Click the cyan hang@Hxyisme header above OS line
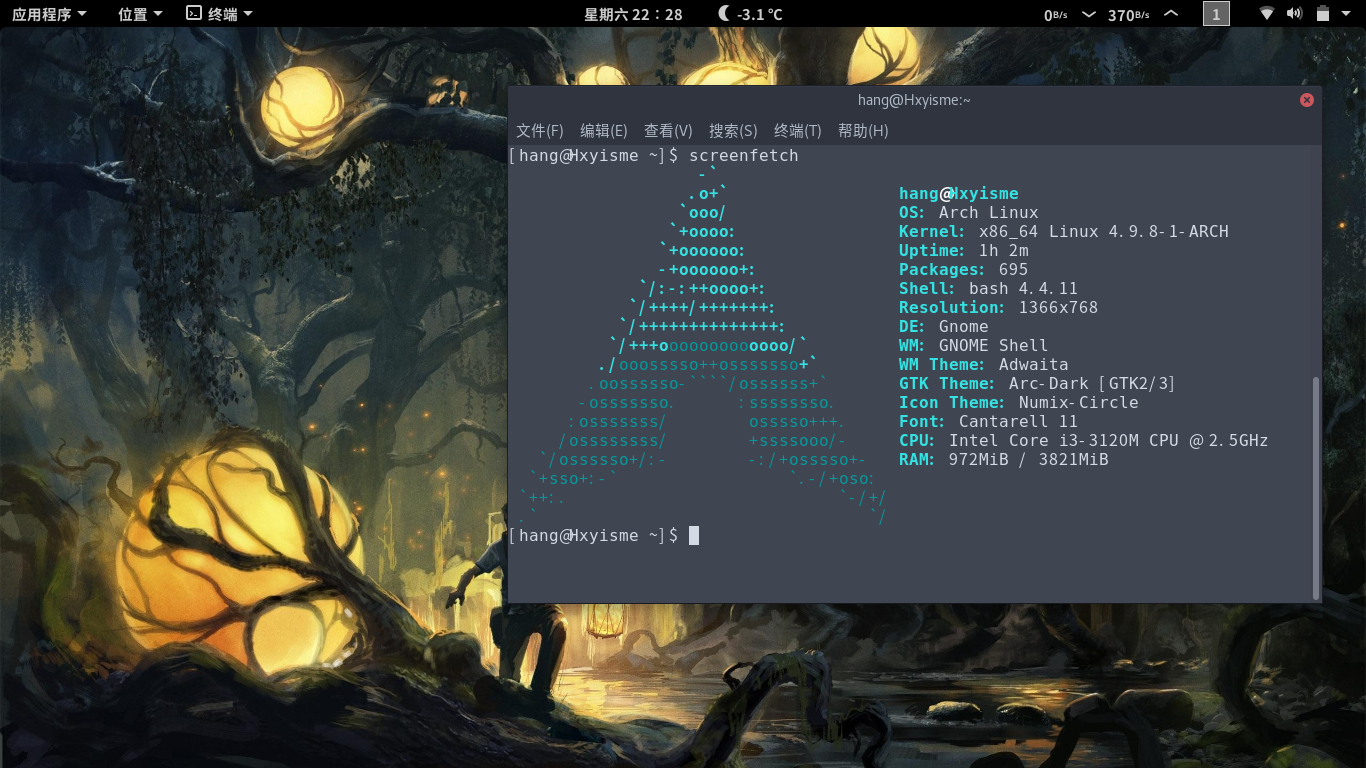1366x768 pixels. tap(958, 194)
